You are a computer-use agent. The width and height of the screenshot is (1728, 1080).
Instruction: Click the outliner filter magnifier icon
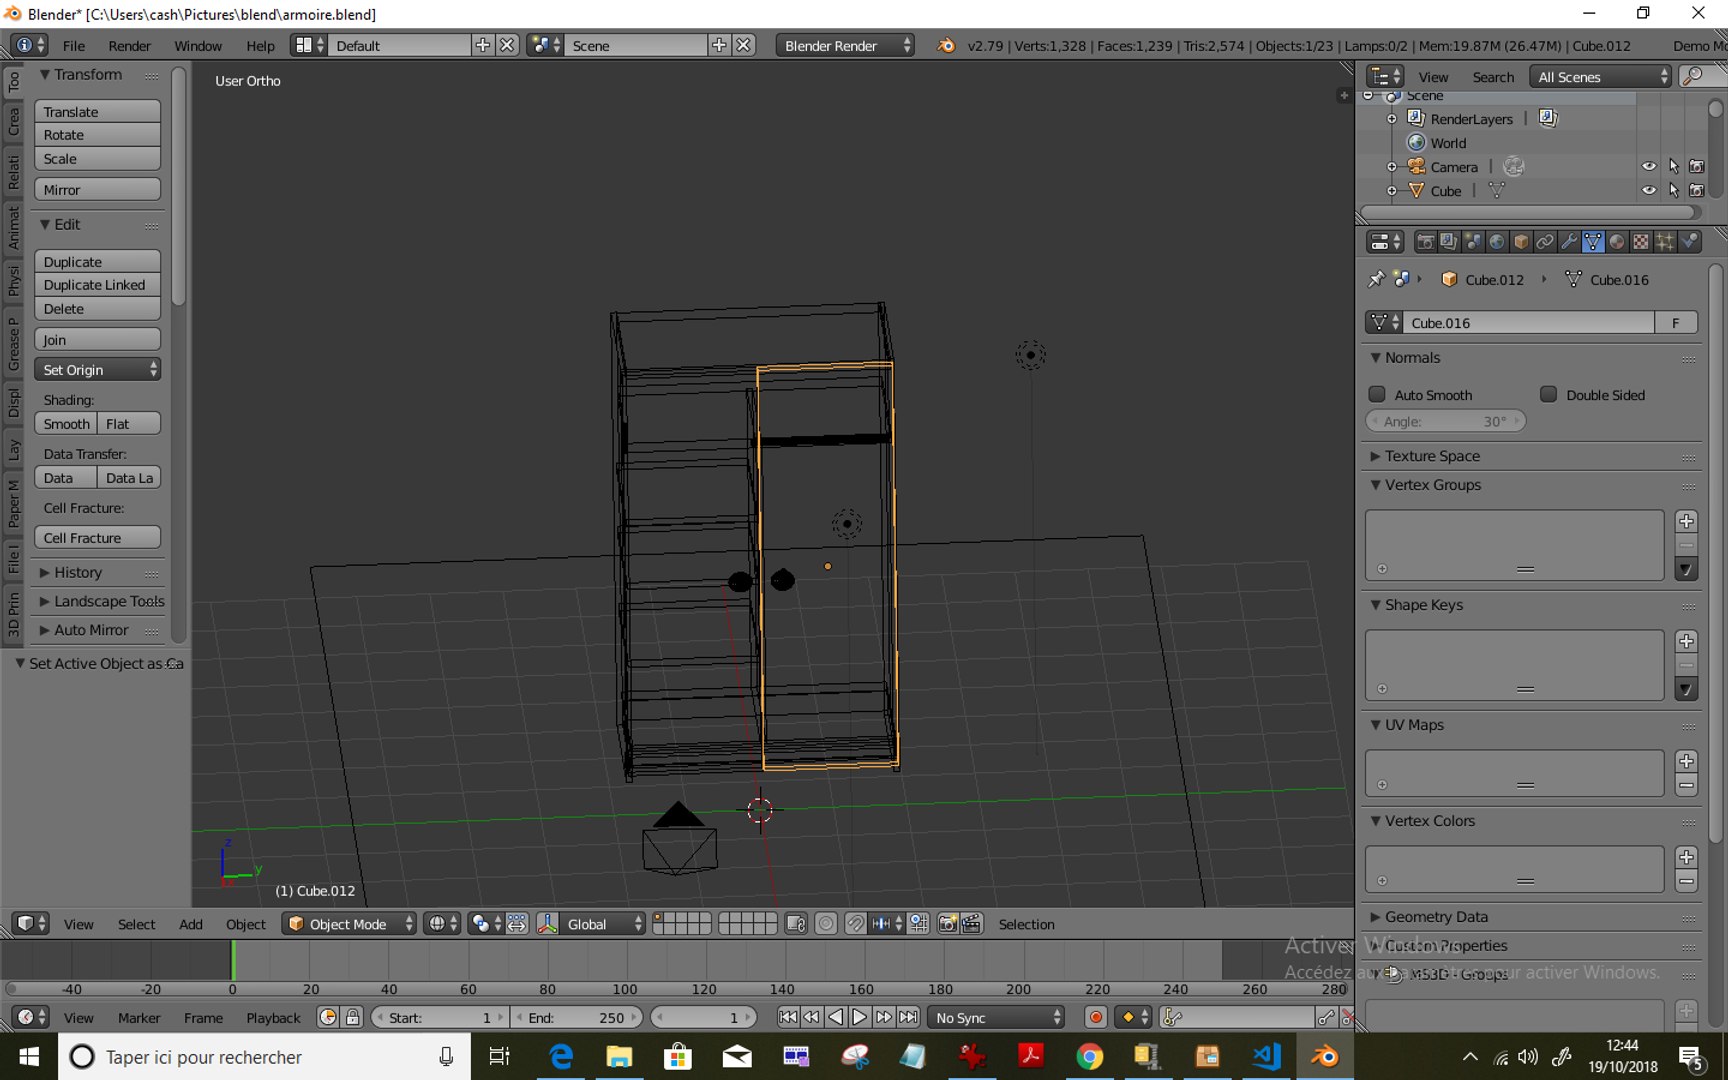pos(1693,77)
